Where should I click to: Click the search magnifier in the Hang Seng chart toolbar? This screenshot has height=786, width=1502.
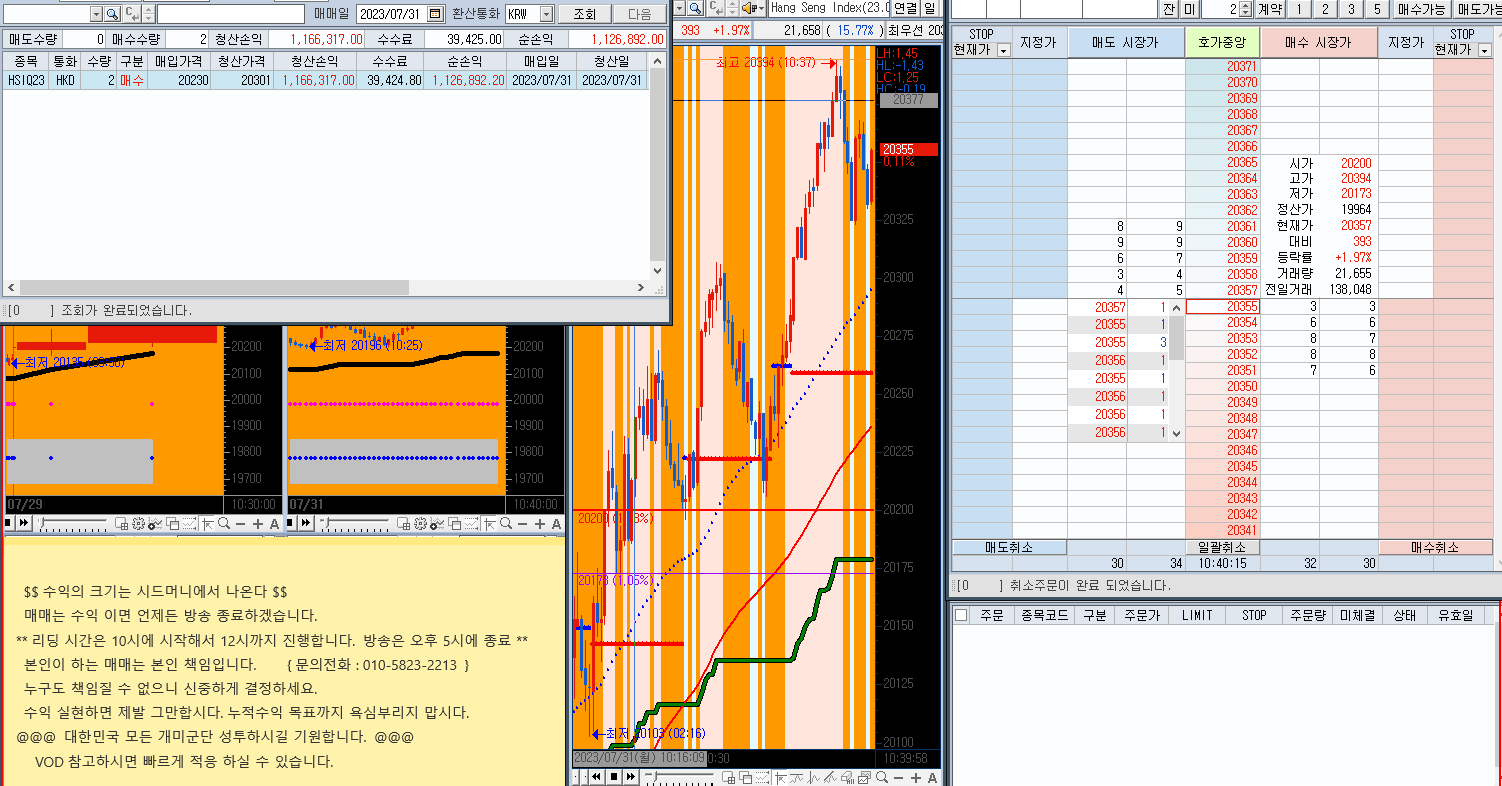[695, 8]
